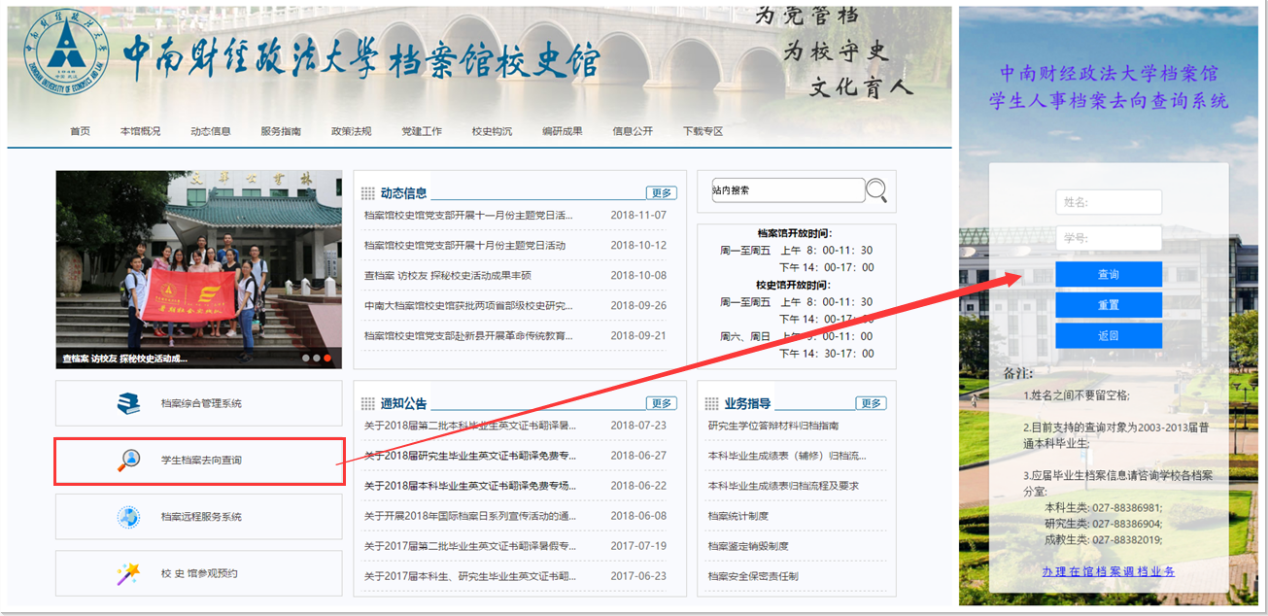
Task: Click the magnifier search icon beside 站内搜索
Action: [x=876, y=190]
